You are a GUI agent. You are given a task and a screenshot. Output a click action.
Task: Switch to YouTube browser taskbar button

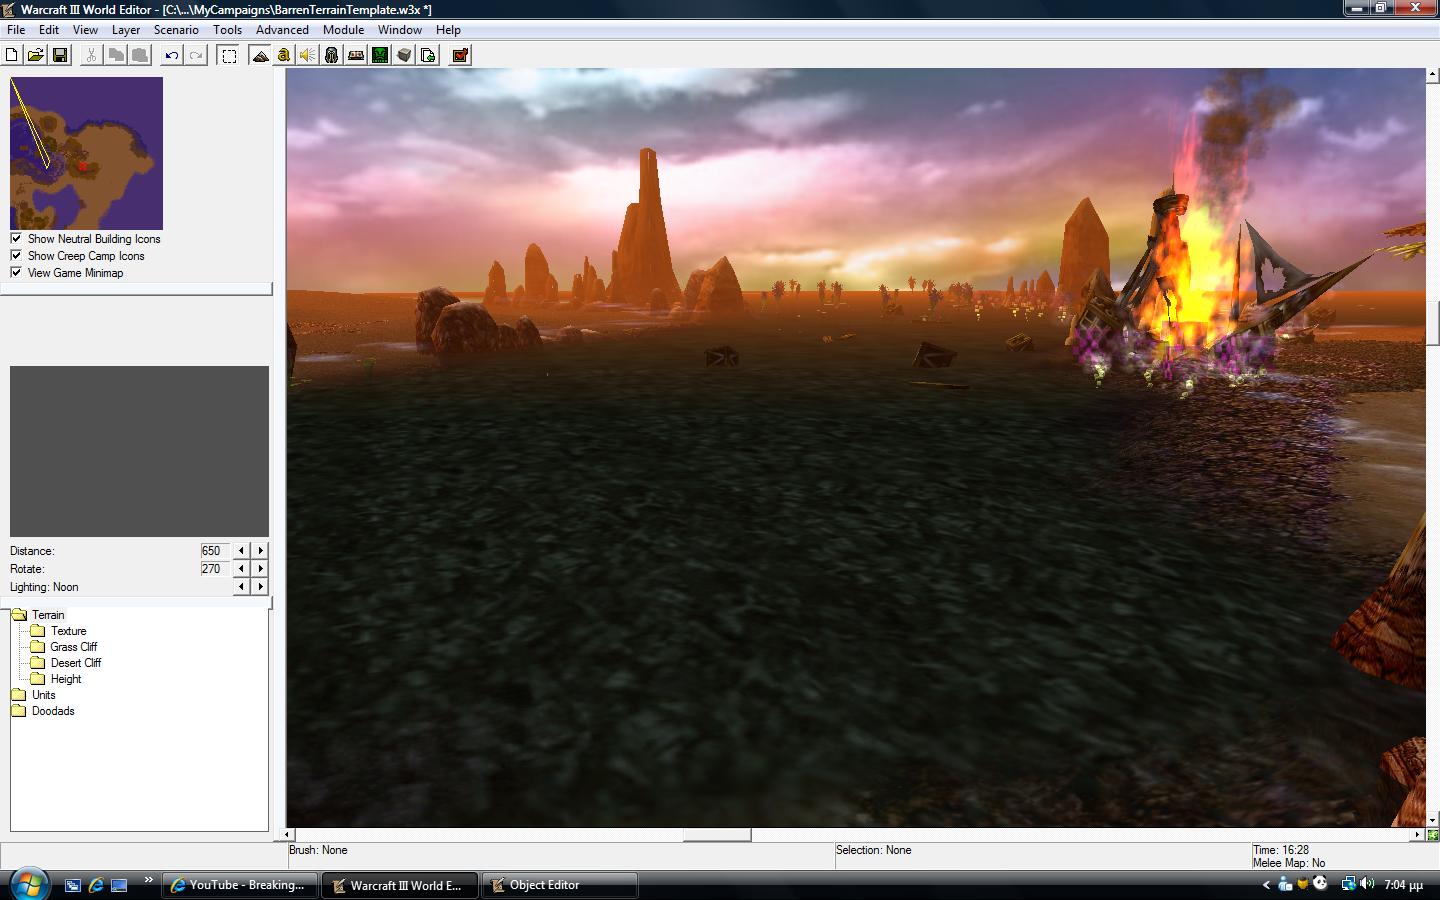coord(240,885)
